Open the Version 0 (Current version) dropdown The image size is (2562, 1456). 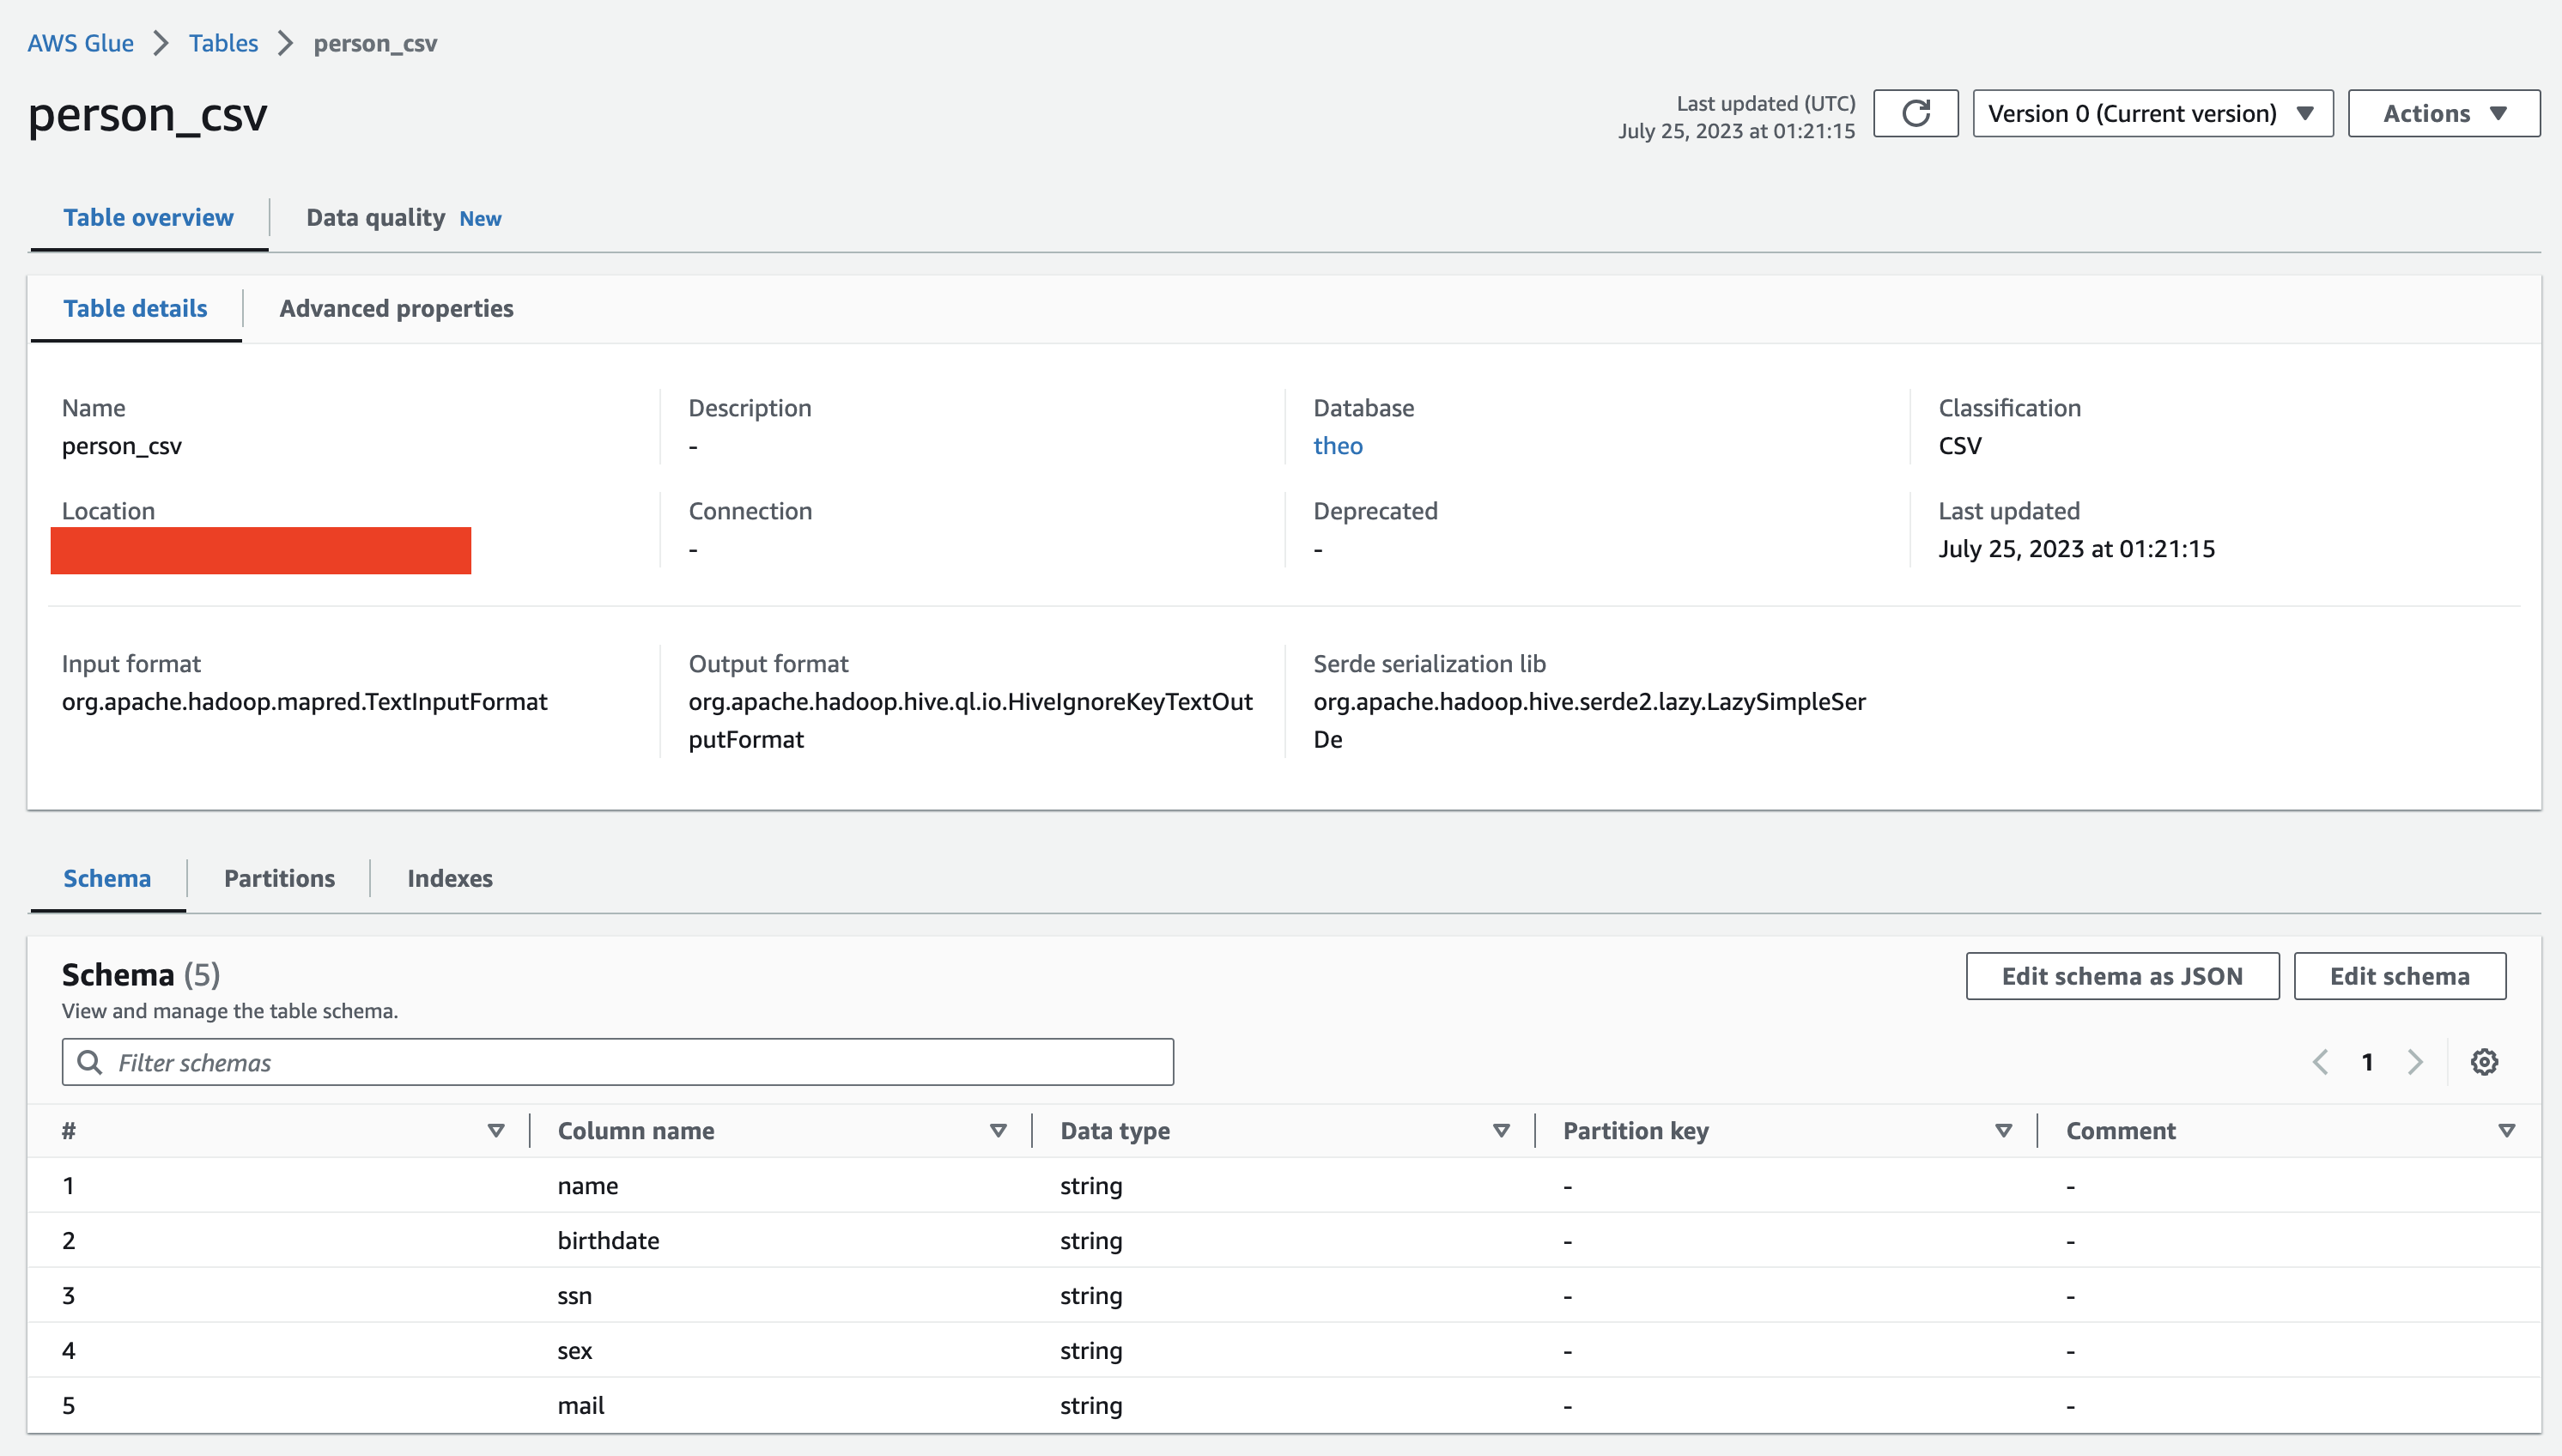[x=2152, y=113]
